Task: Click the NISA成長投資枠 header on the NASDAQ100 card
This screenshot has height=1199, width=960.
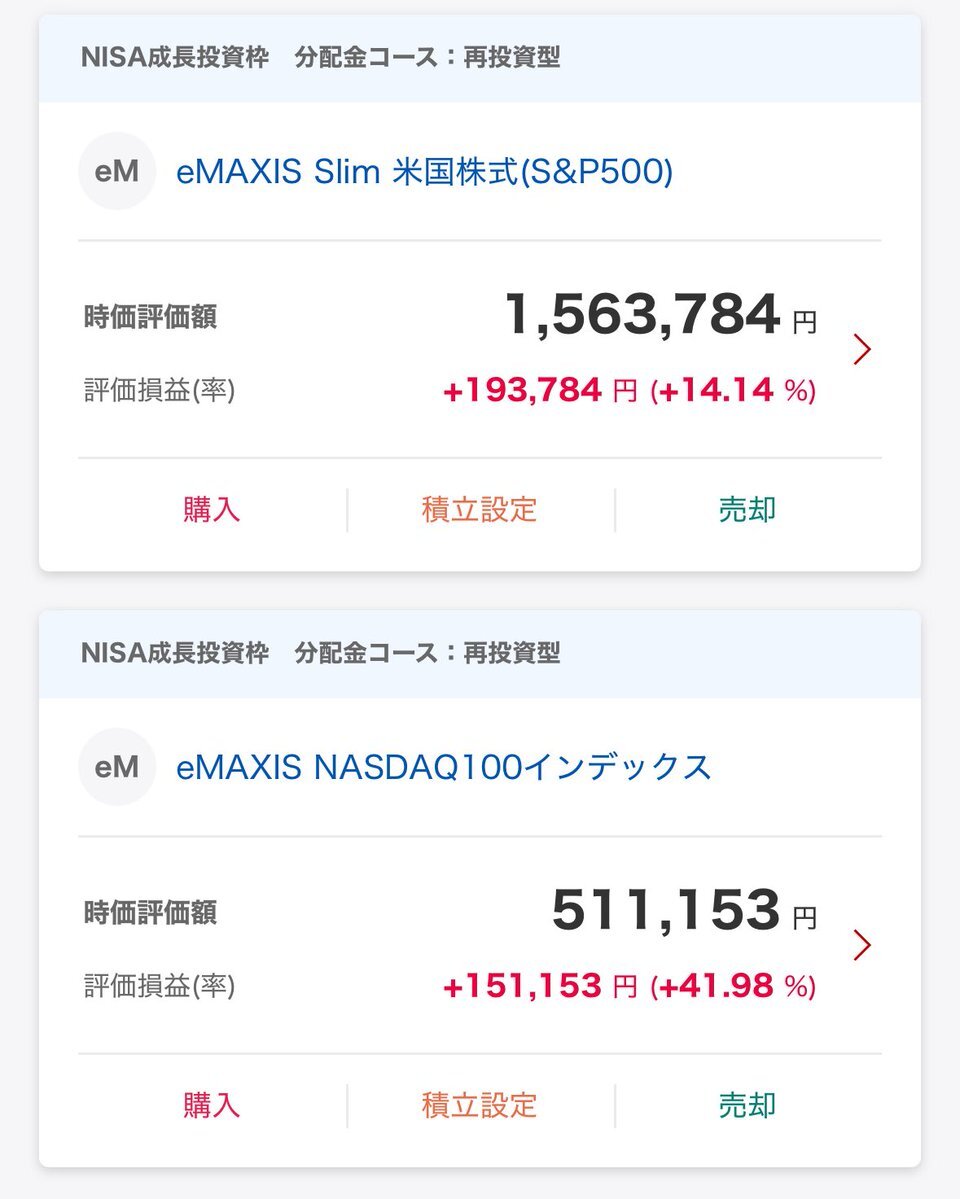Action: [175, 653]
